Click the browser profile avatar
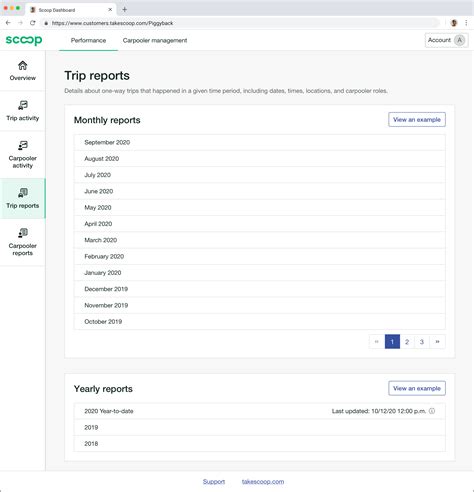 click(454, 23)
